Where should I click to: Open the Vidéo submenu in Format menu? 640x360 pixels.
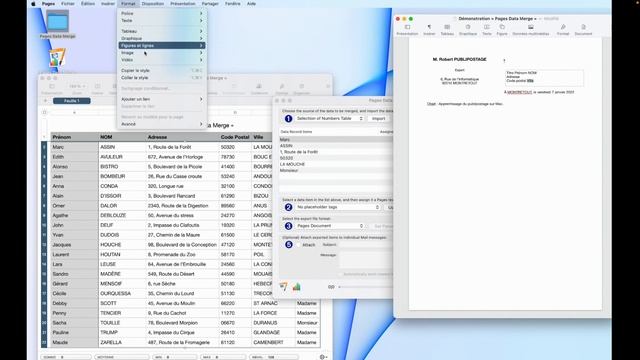[x=162, y=60]
